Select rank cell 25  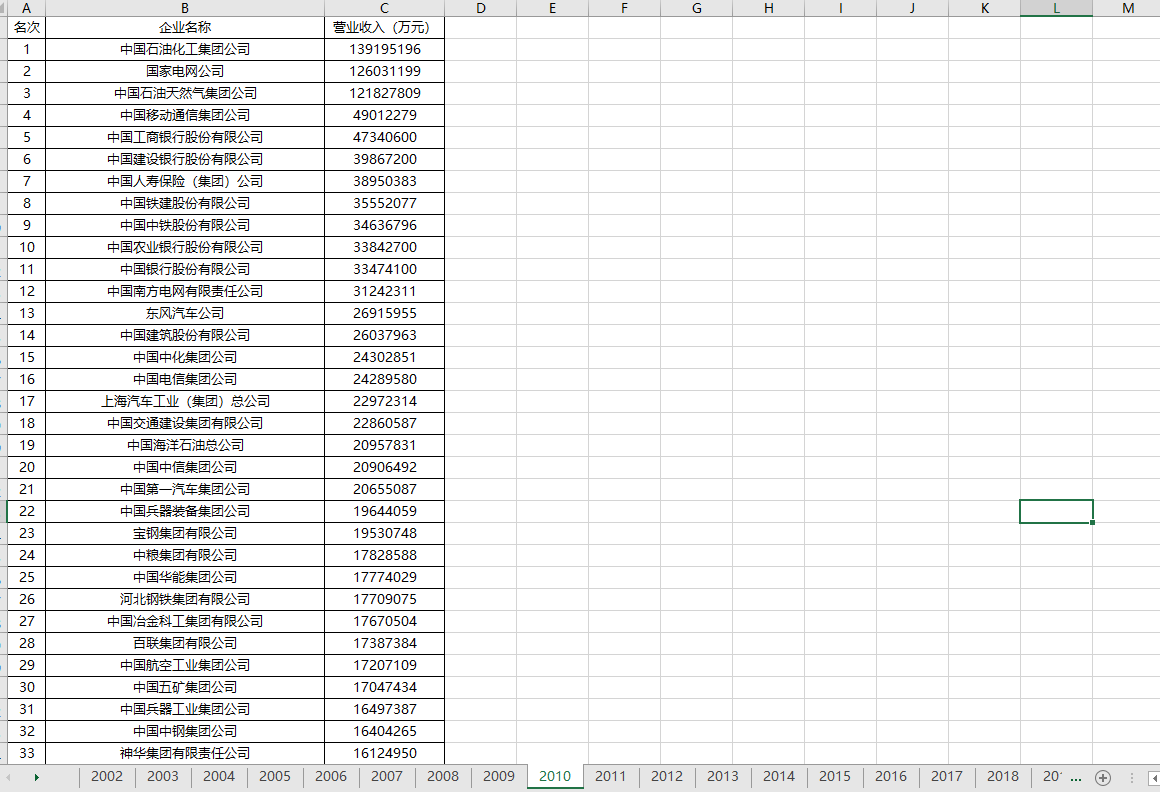pyautogui.click(x=27, y=578)
